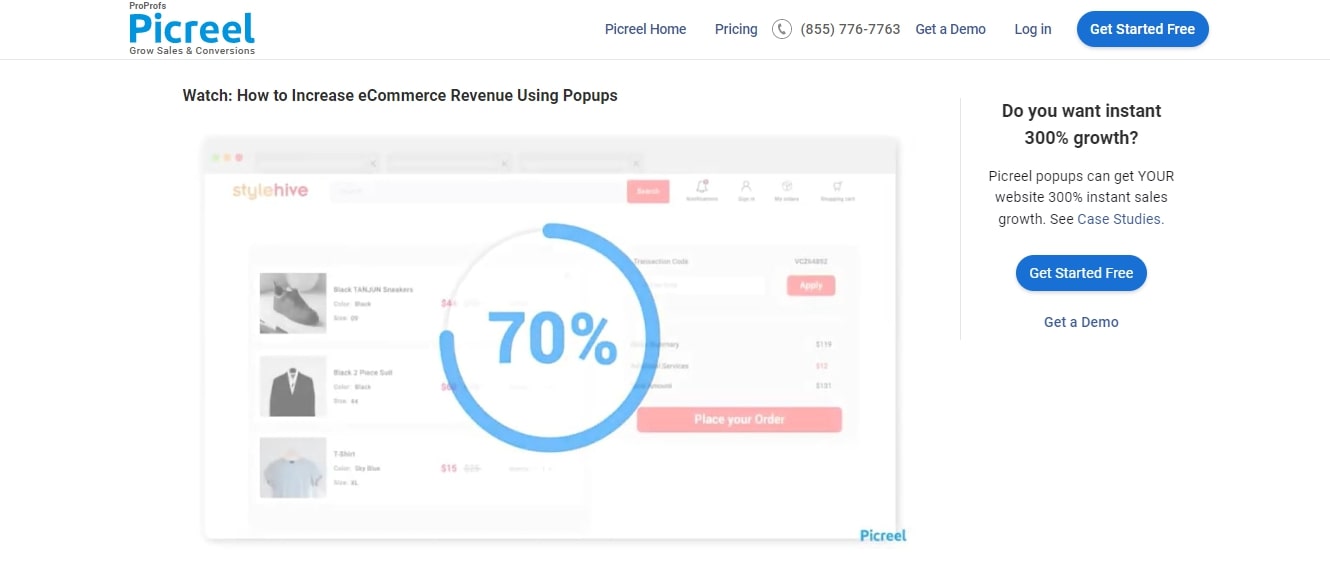Click the Notifications bell icon in the demo
Screen dimensions: 1330x578
pyautogui.click(x=702, y=187)
